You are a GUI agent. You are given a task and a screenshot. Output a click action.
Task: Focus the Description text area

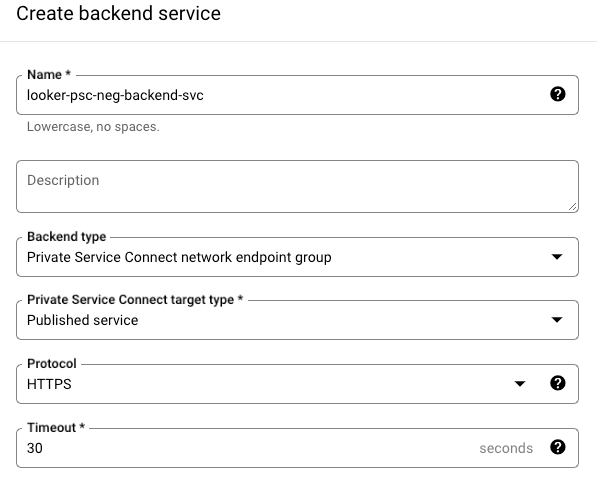click(x=297, y=187)
